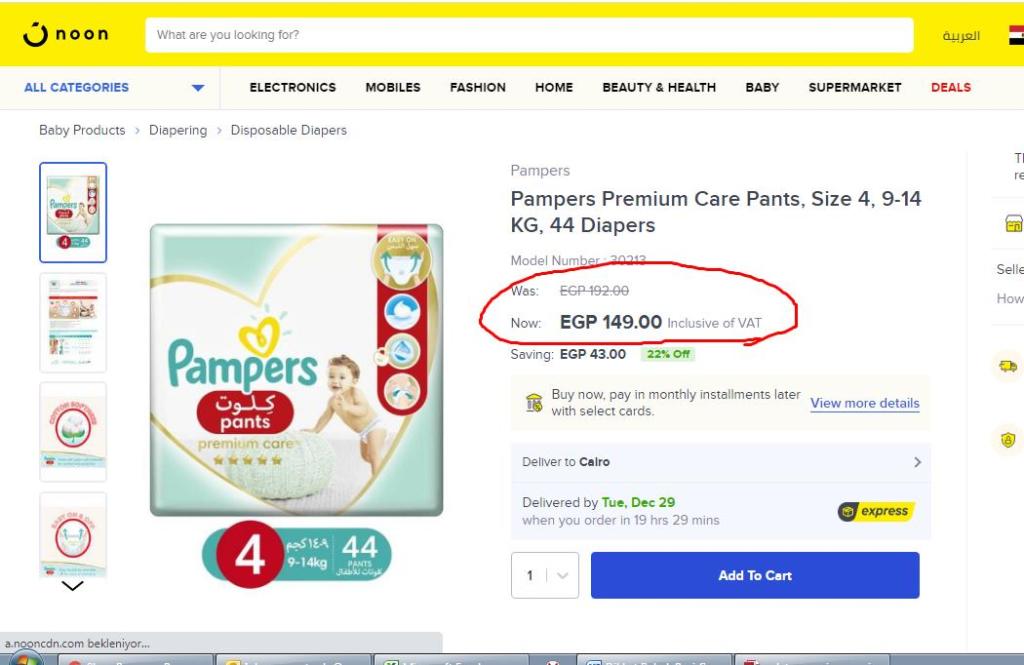1024x665 pixels.
Task: Show next product thumbnails with down chevron
Action: click(x=73, y=587)
